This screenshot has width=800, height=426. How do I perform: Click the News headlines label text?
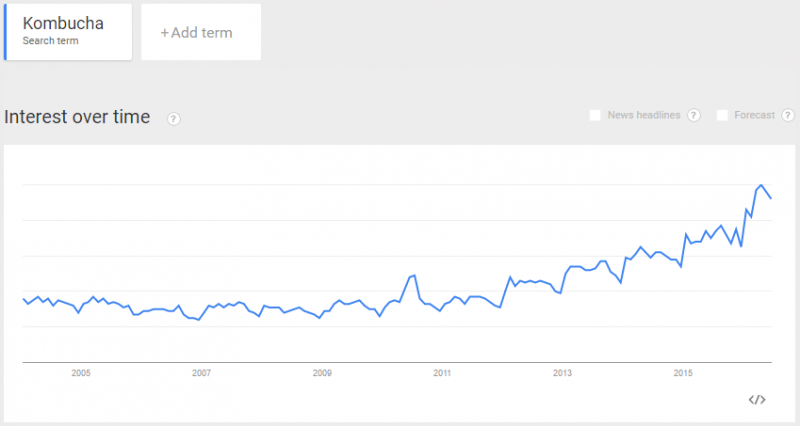pyautogui.click(x=643, y=116)
